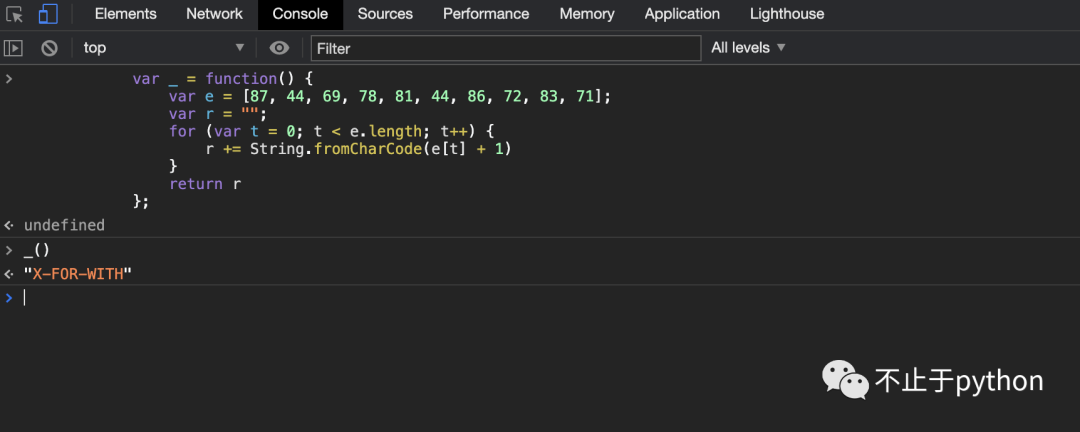
Task: Switch to the Network tab
Action: point(214,14)
